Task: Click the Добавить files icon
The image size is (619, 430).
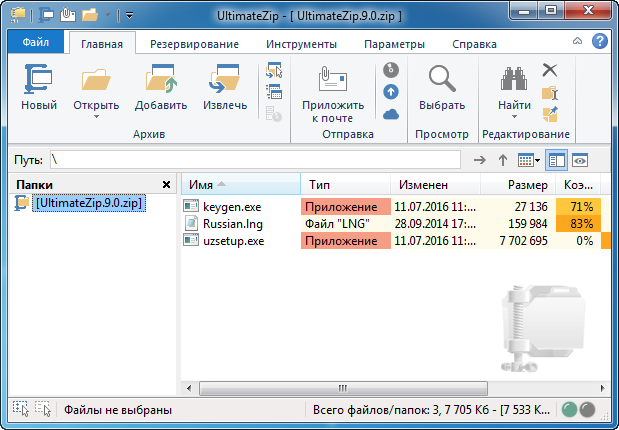Action: tap(160, 81)
